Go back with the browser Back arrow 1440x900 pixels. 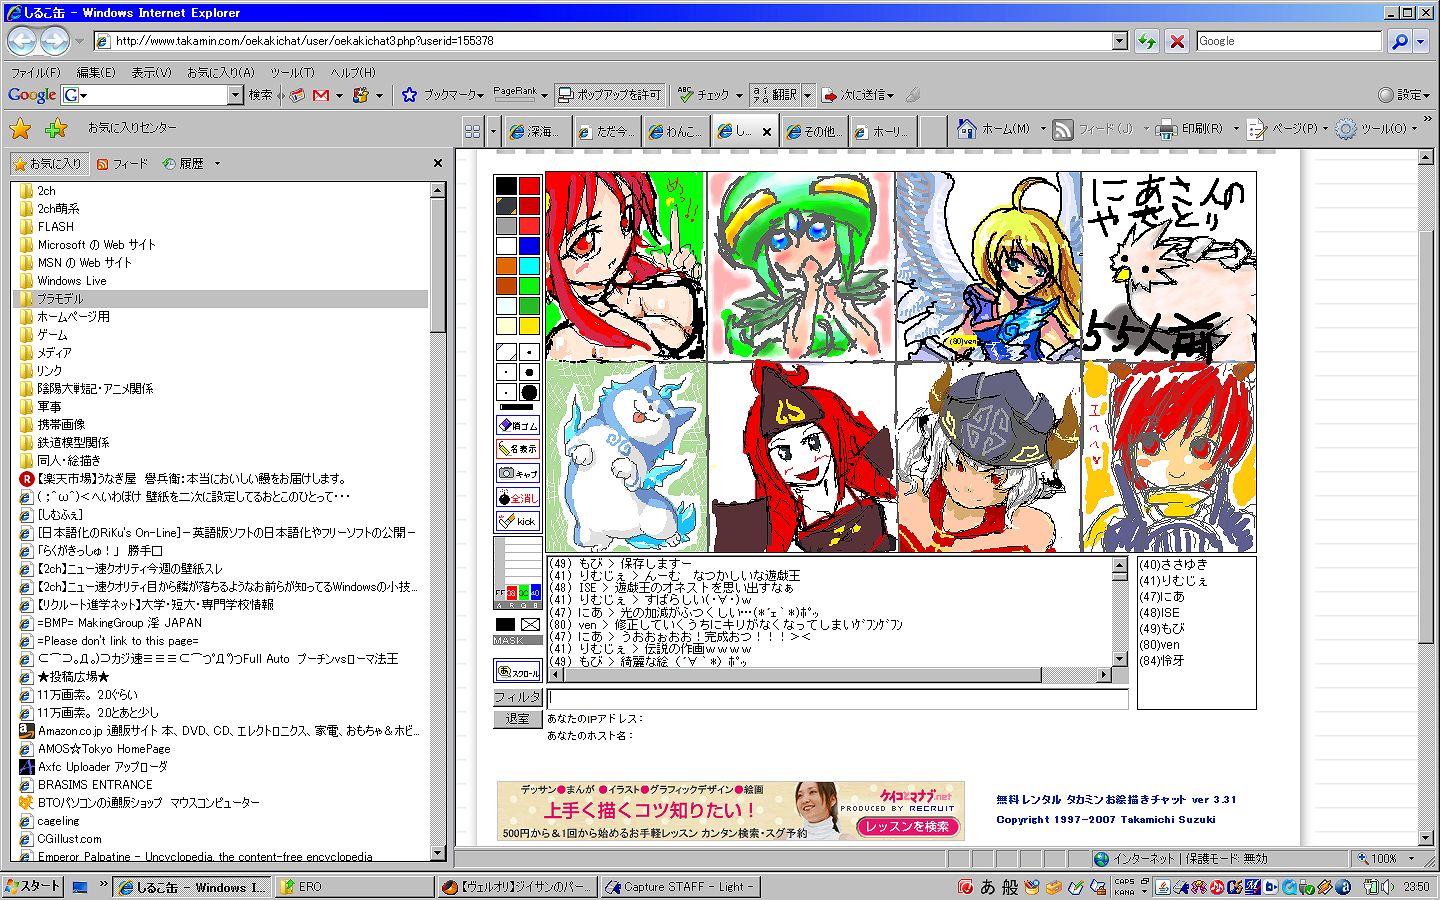tap(22, 41)
